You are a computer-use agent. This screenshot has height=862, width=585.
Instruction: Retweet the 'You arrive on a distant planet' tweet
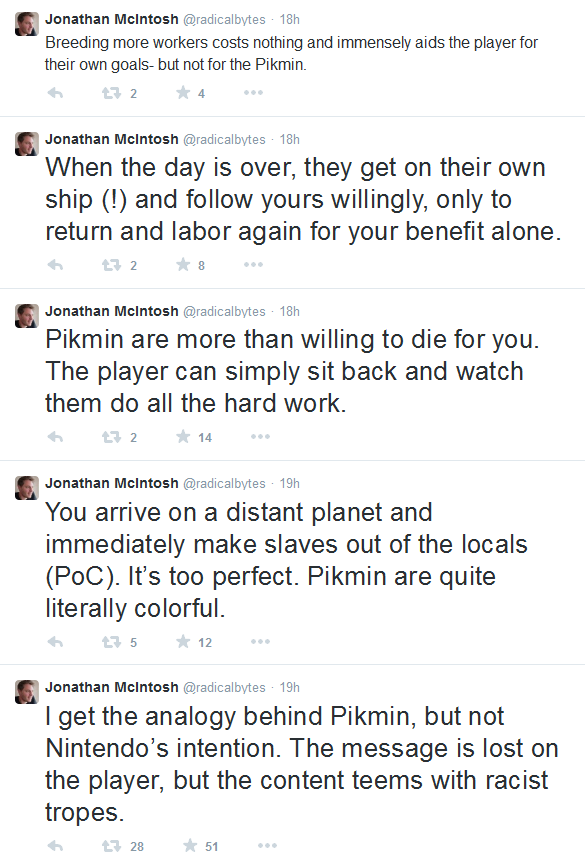(112, 642)
